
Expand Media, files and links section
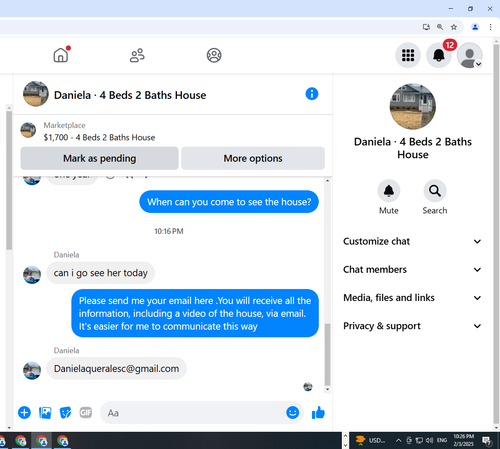[412, 298]
